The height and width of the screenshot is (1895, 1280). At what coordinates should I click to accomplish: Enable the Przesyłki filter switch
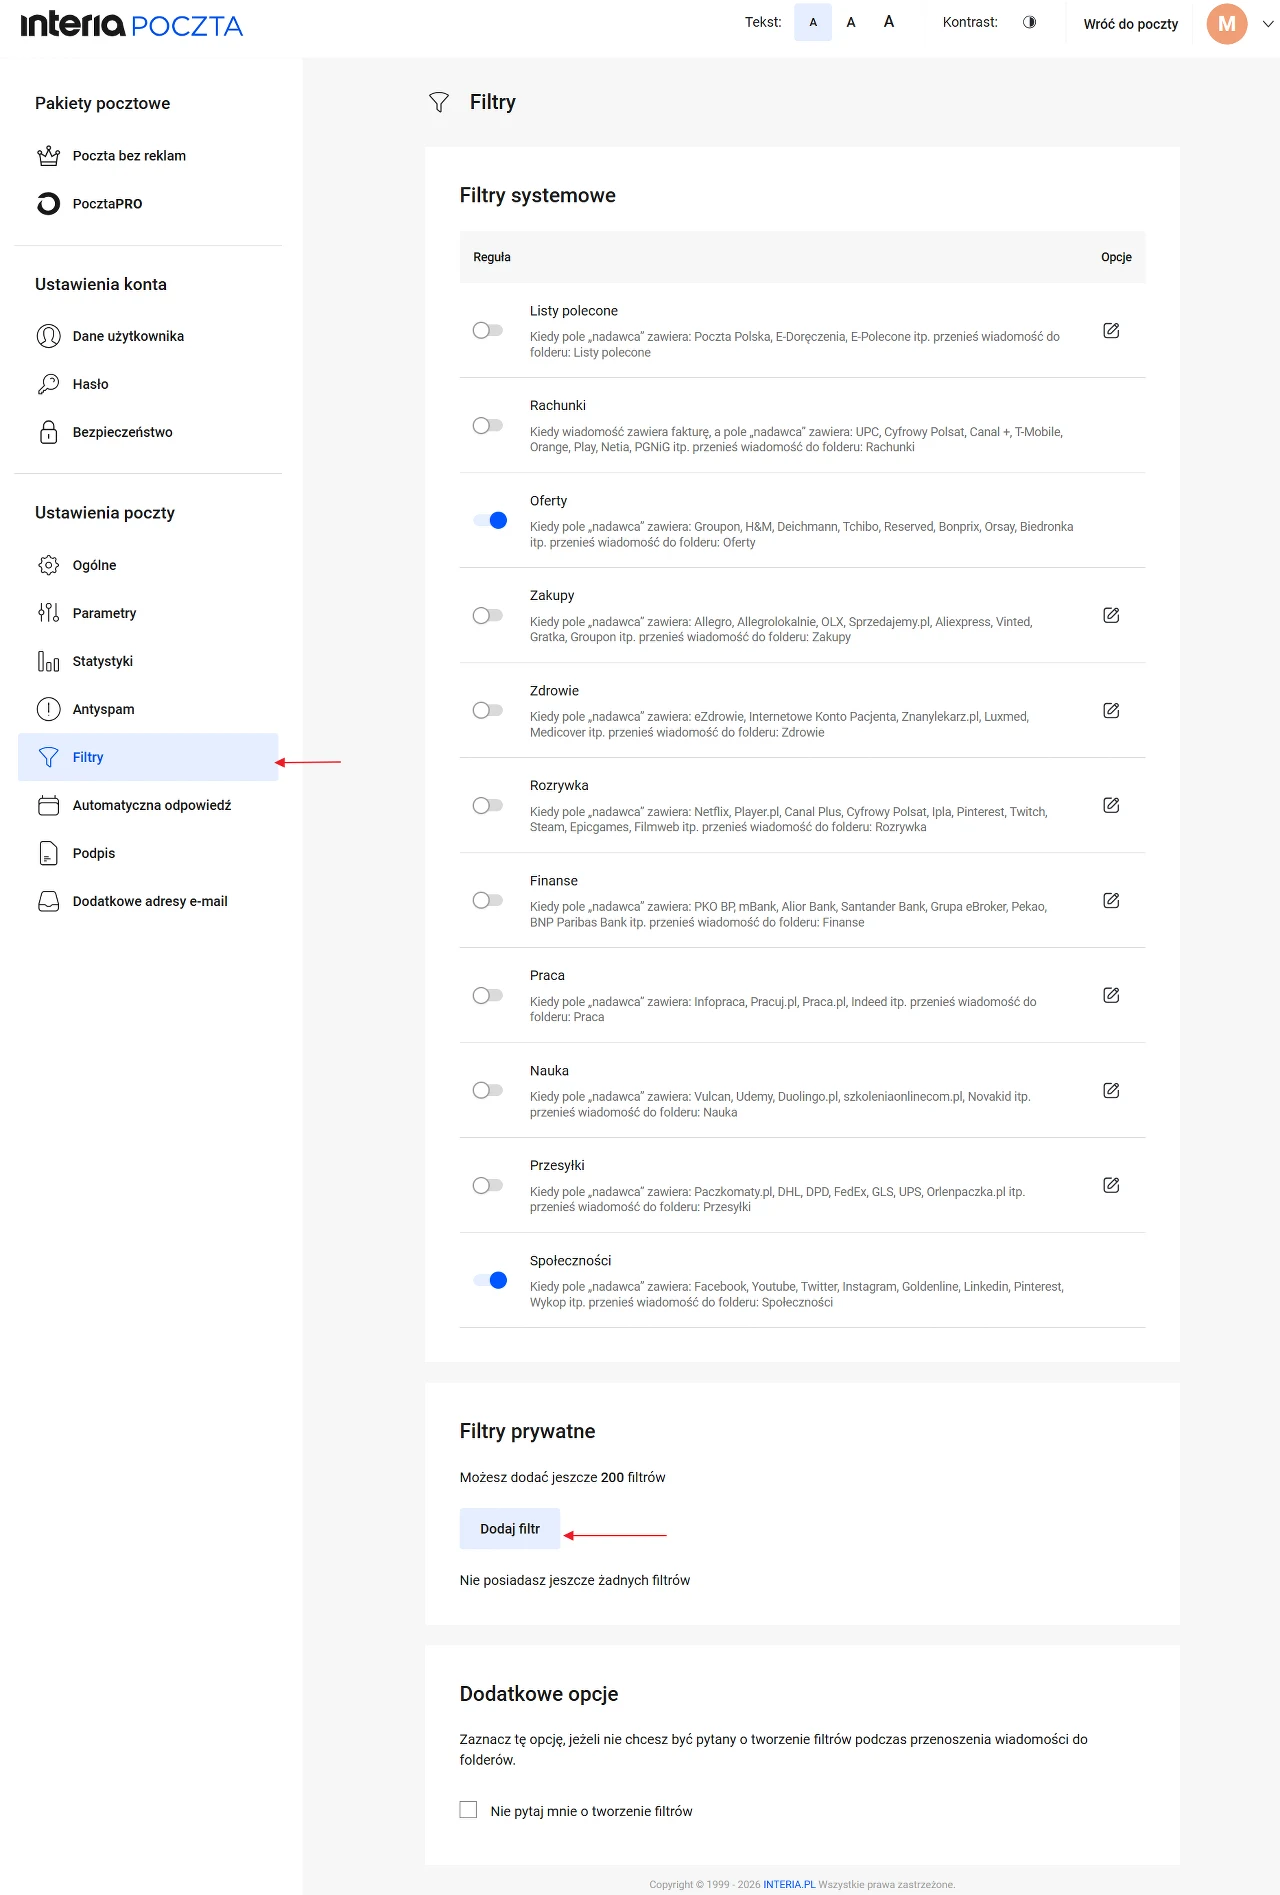coord(488,1185)
